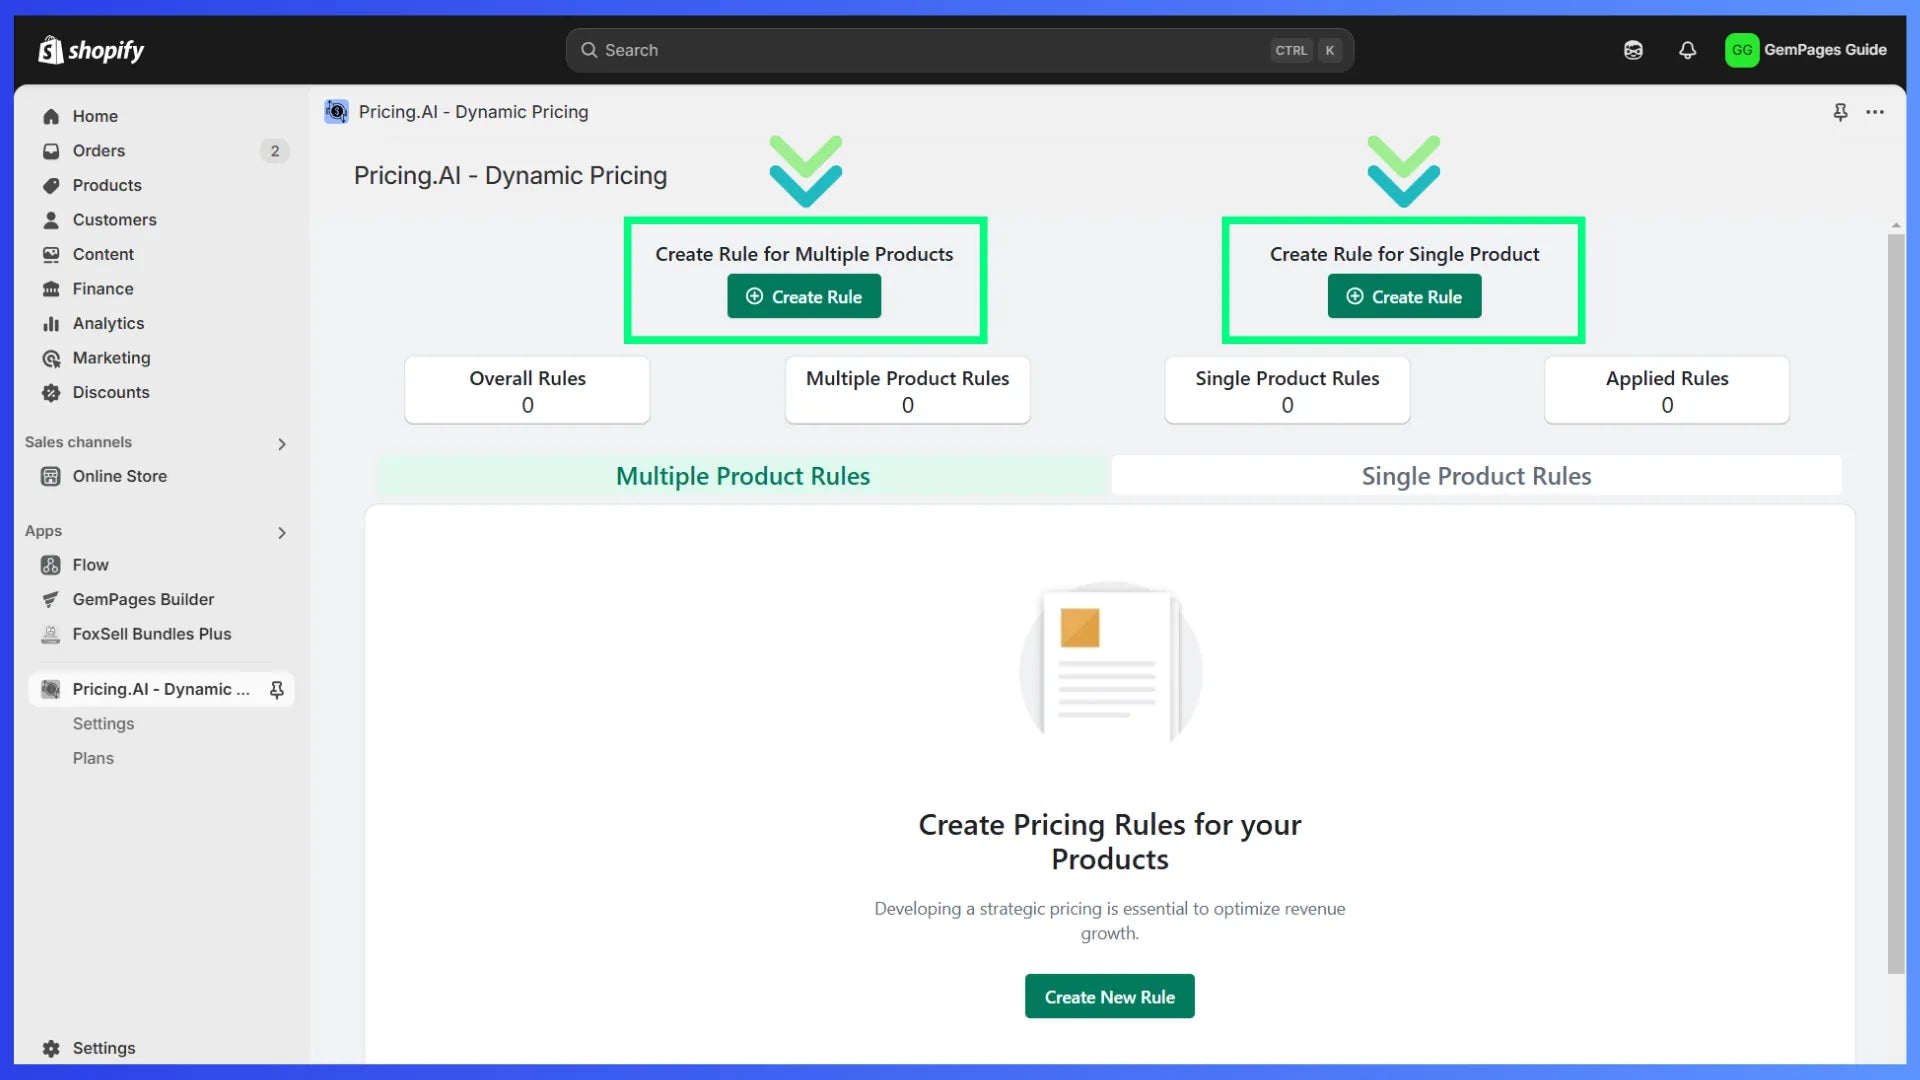Open Analytics from sidebar
Image resolution: width=1920 pixels, height=1080 pixels.
108,323
